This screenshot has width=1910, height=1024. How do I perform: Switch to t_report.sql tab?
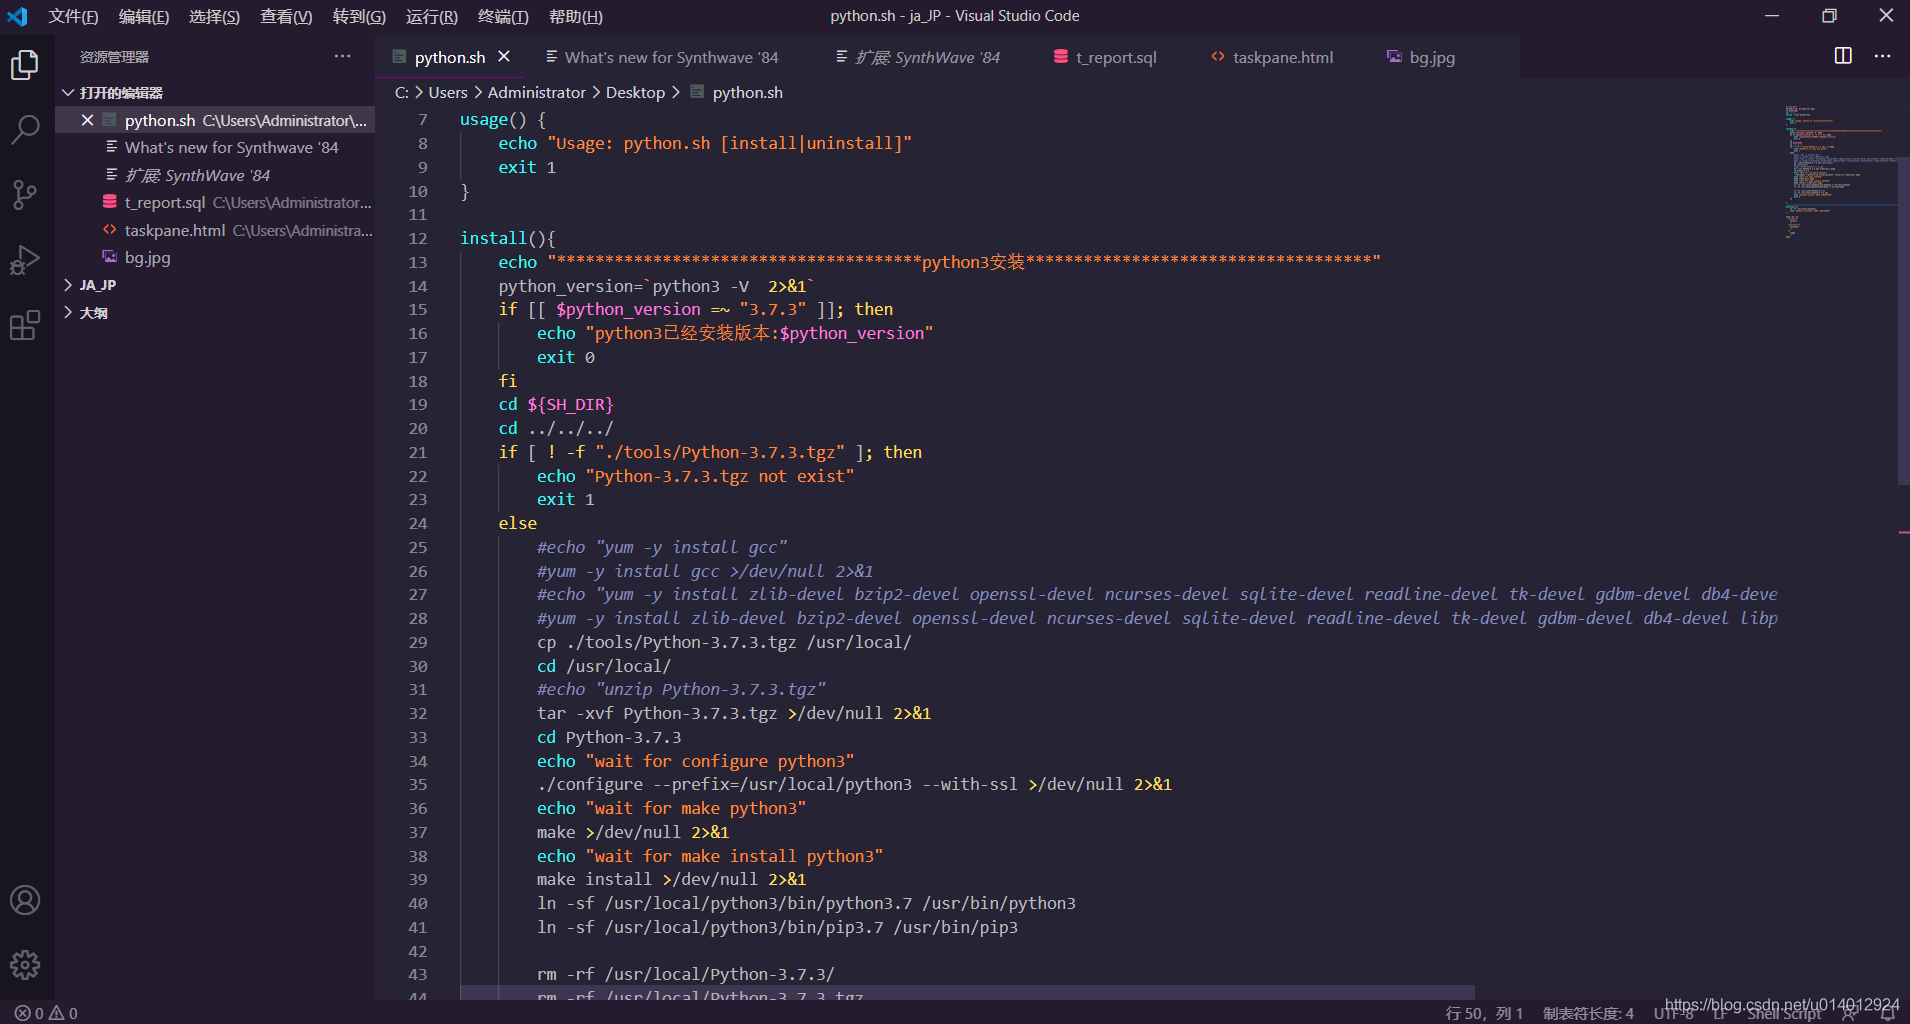(x=1116, y=57)
